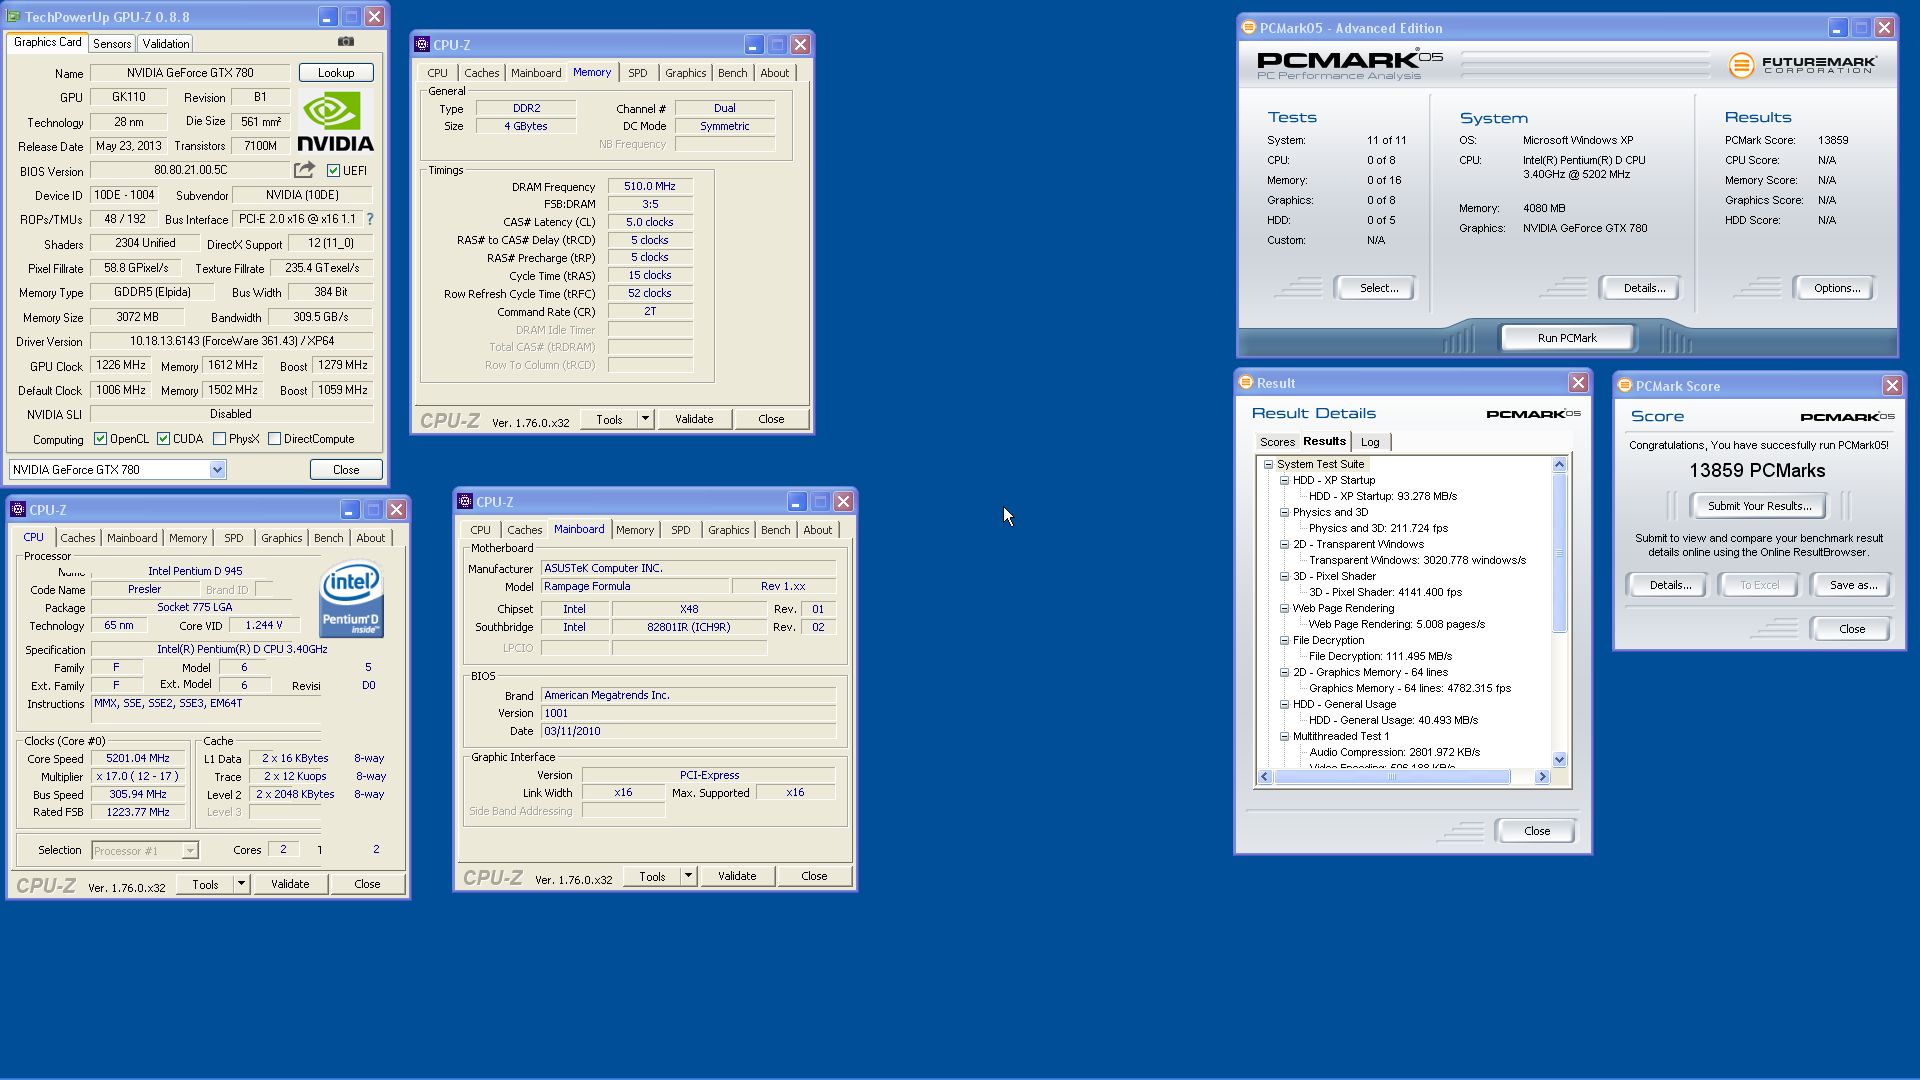Switch to the Log tab in Result window
Screen dimensions: 1920x1080
click(x=1370, y=442)
